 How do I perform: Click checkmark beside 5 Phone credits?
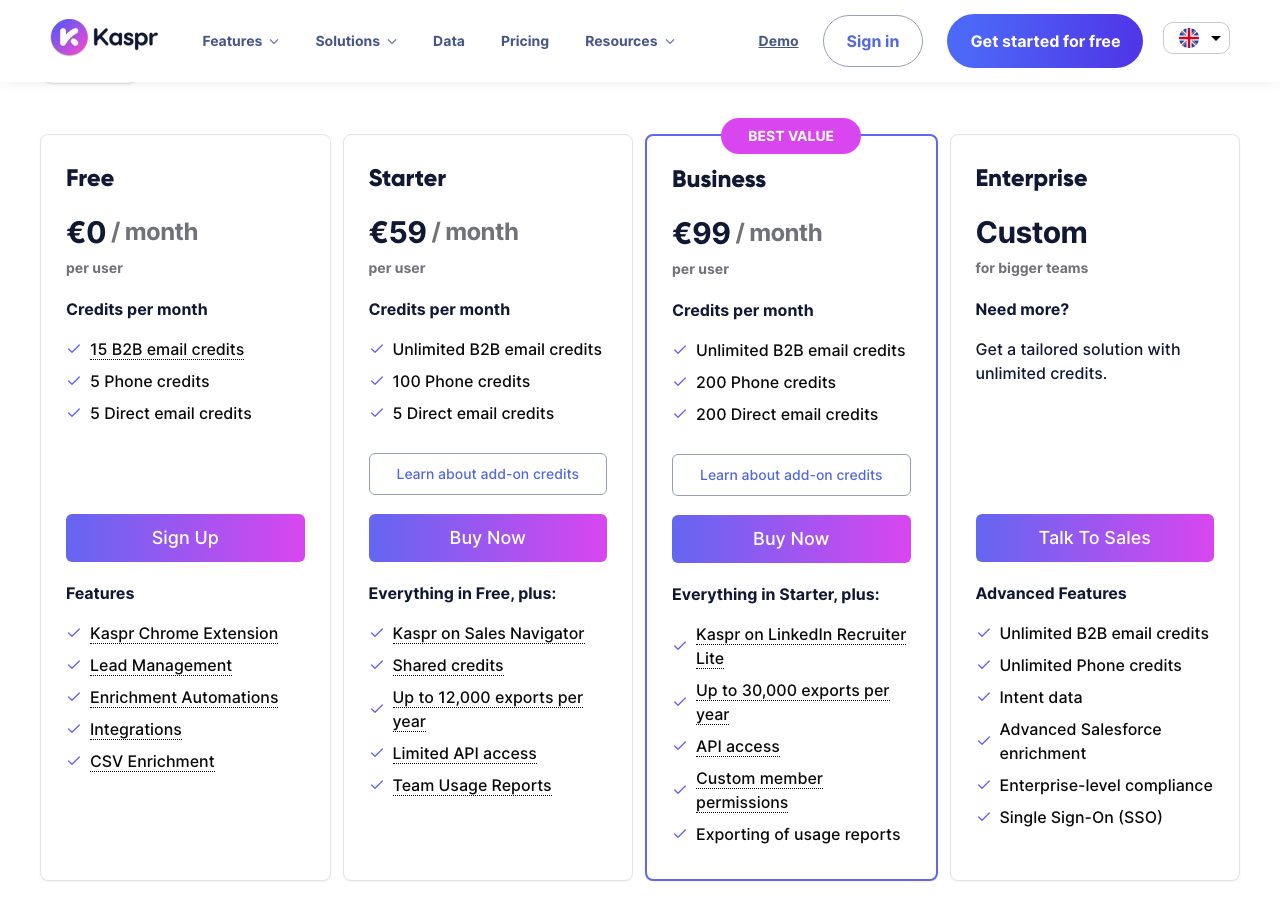coord(73,381)
